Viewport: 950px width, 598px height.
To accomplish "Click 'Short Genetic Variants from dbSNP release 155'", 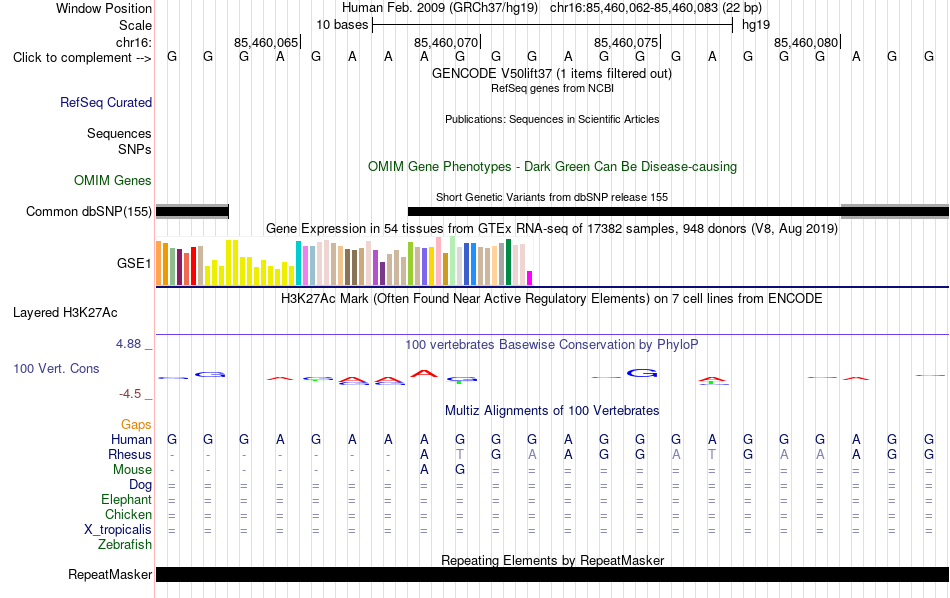I will pyautogui.click(x=552, y=198).
